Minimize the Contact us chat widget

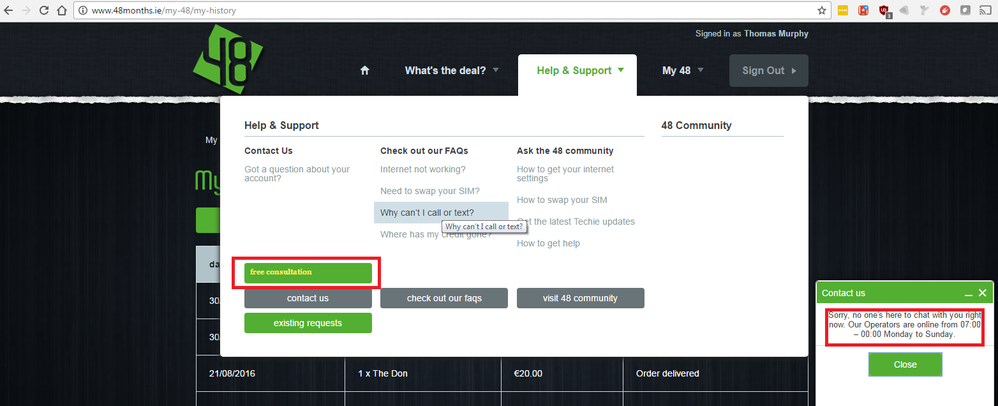pyautogui.click(x=967, y=293)
